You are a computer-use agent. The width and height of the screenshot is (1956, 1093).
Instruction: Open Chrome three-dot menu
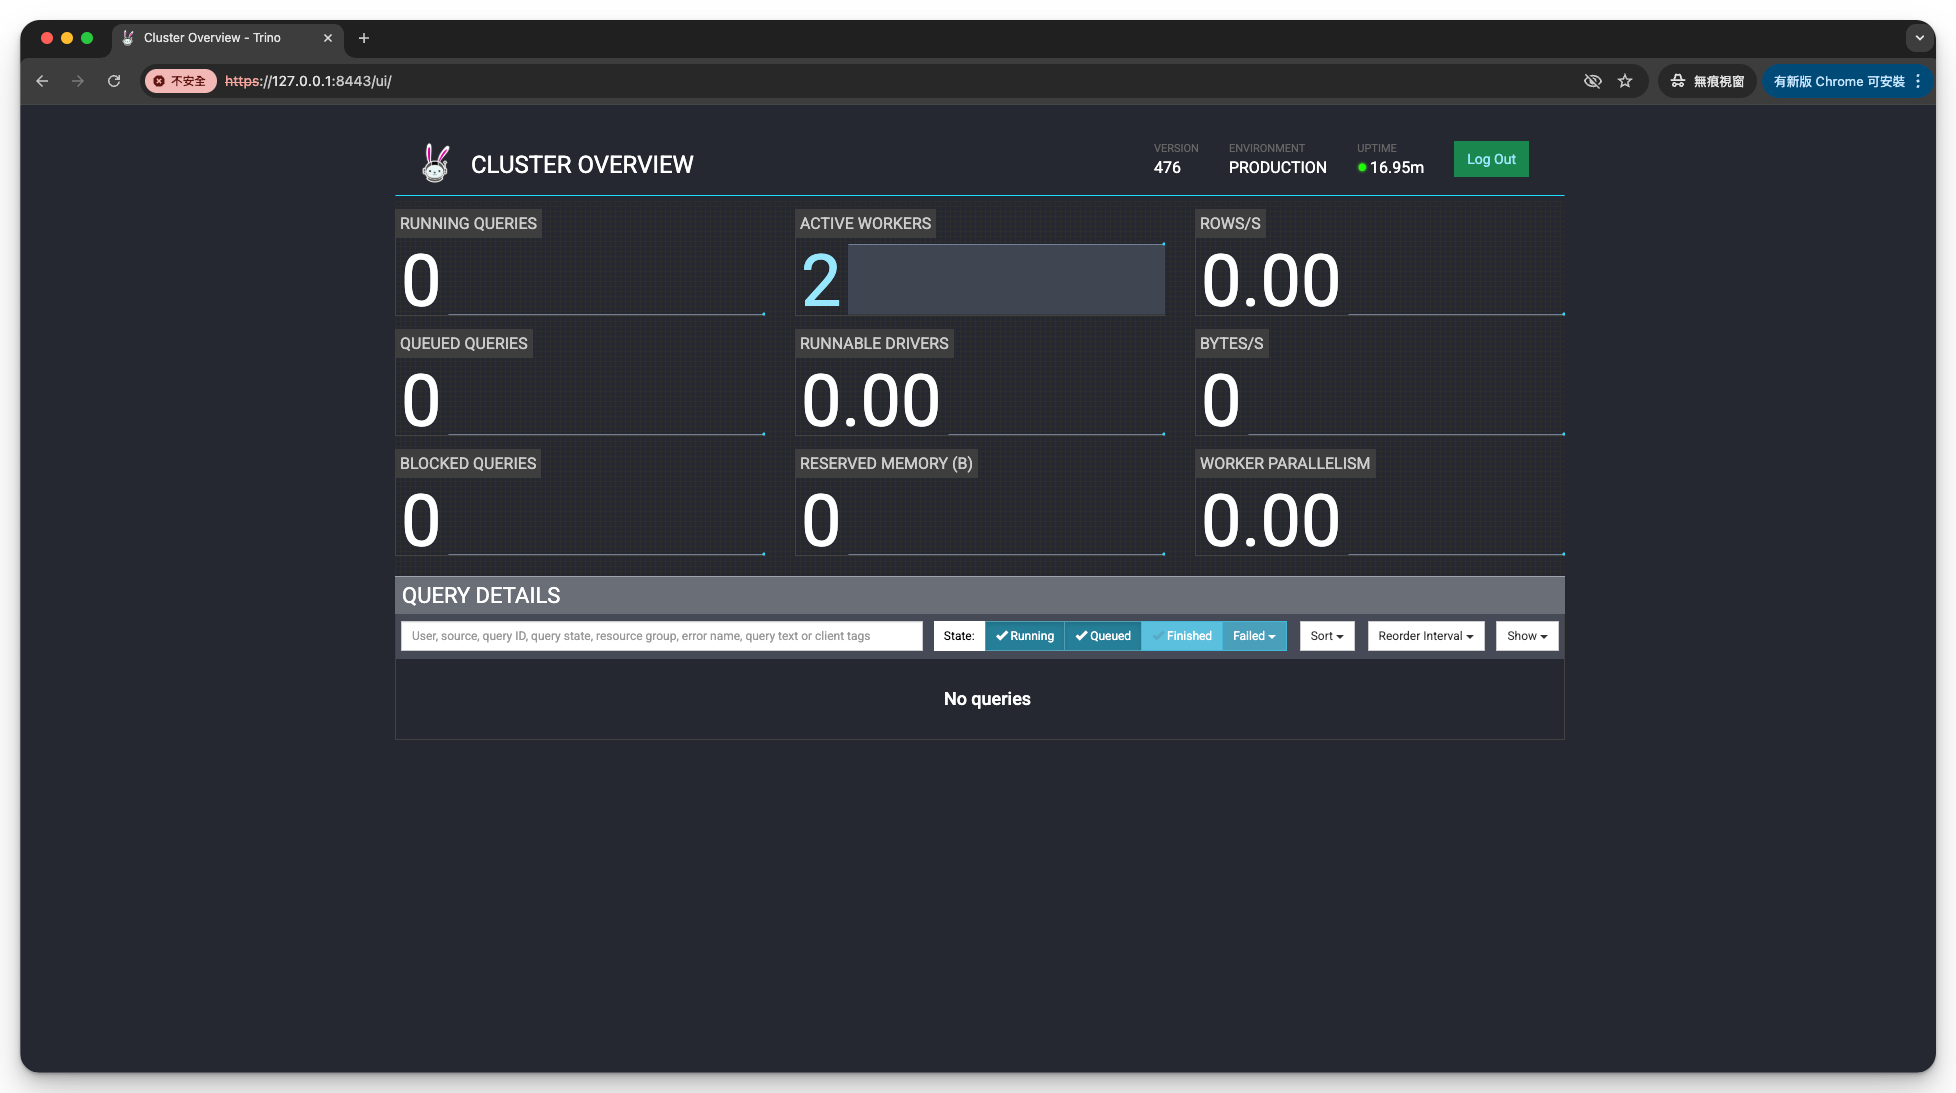(x=1918, y=81)
